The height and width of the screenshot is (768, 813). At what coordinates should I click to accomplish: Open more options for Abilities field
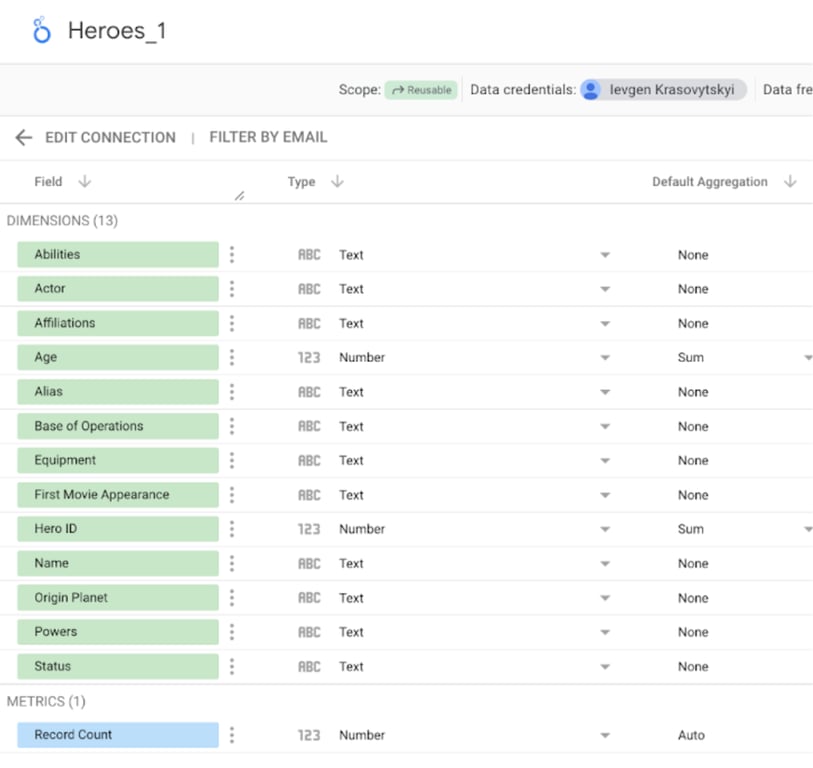232,255
